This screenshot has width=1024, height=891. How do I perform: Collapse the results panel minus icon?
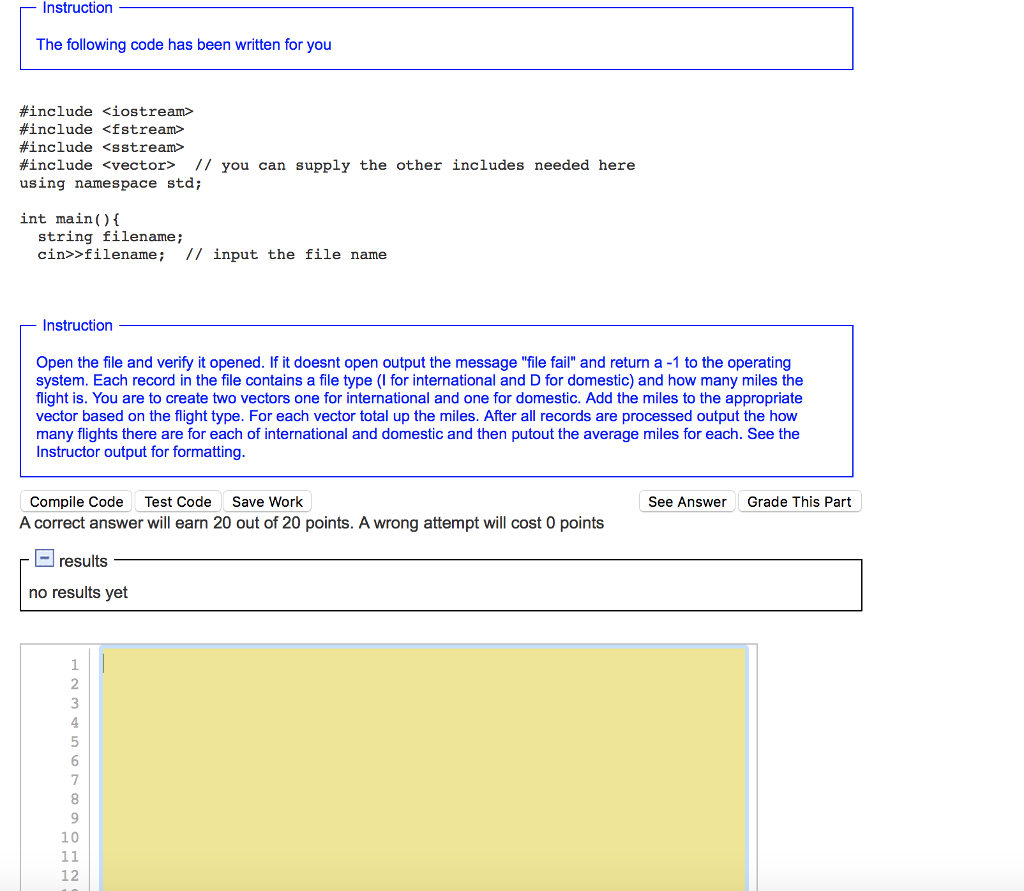coord(44,558)
